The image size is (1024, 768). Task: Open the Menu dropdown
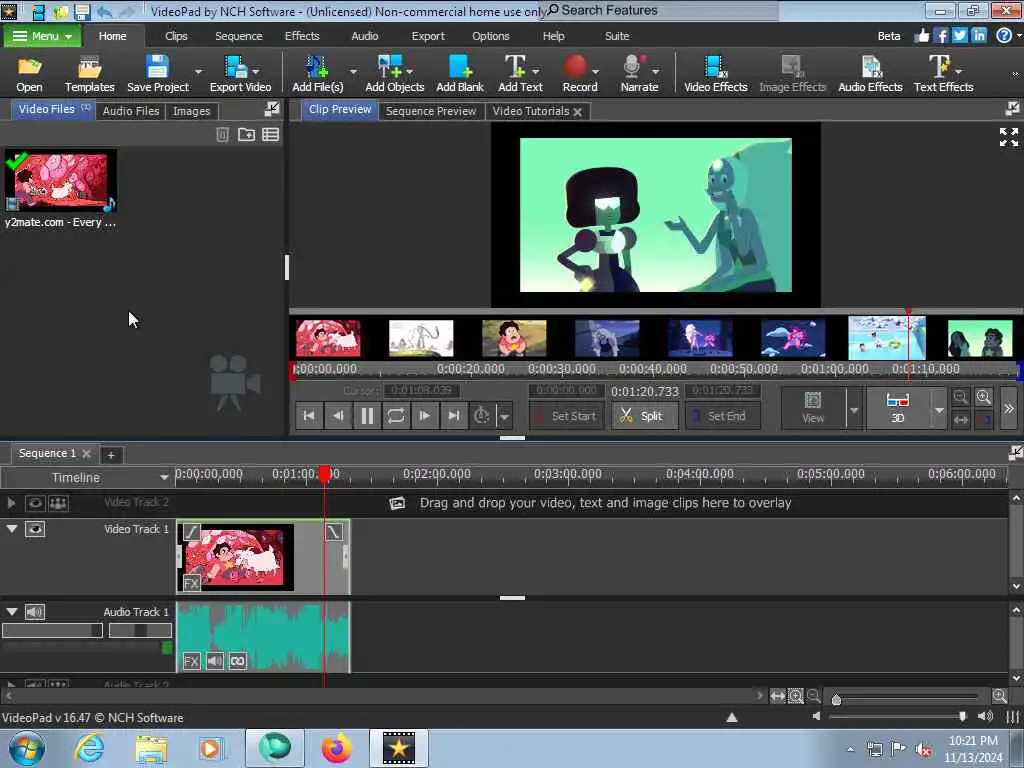(43, 36)
